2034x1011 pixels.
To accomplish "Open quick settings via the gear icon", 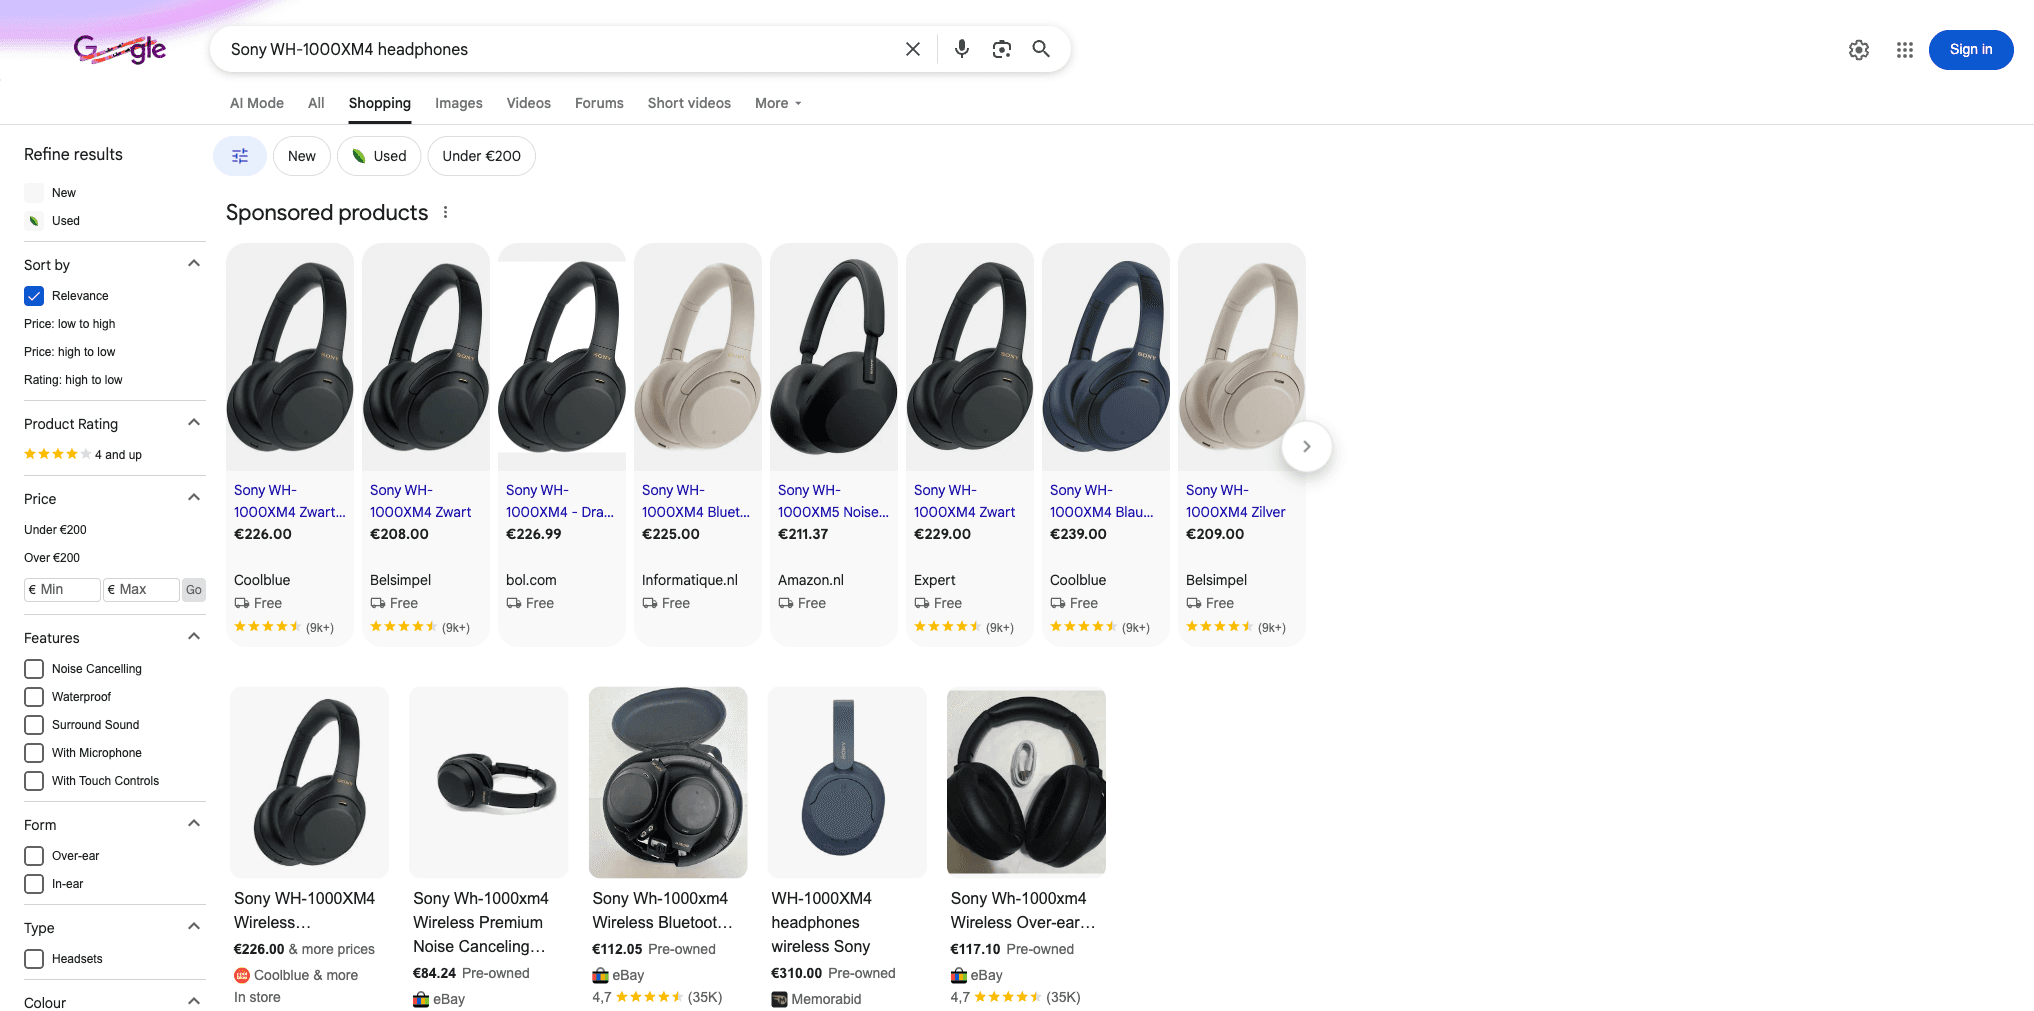I will [1859, 49].
